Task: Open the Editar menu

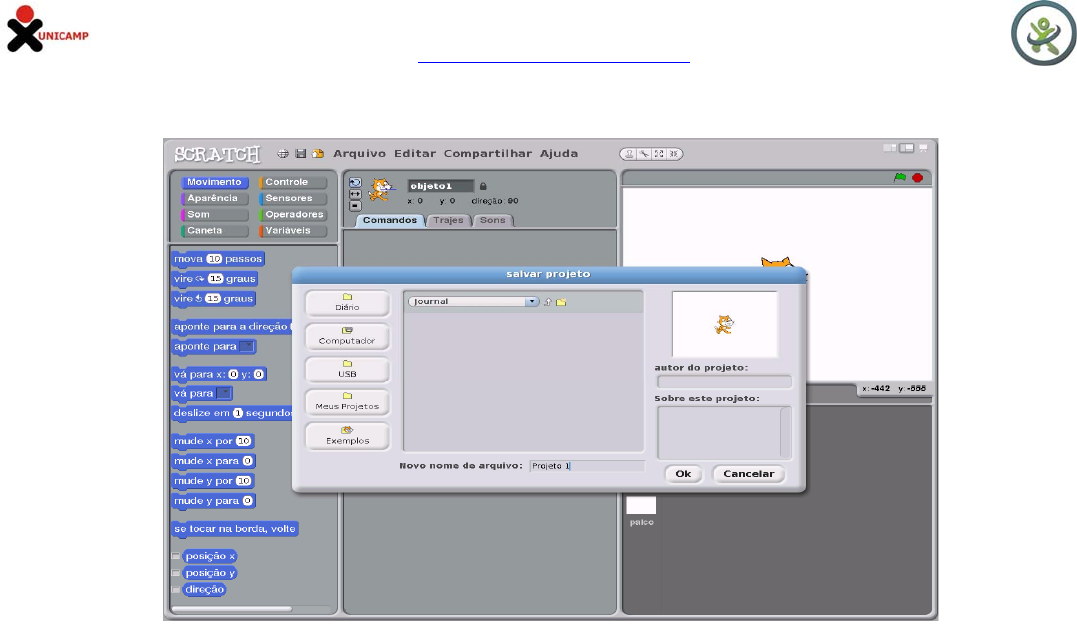Action: (x=415, y=154)
